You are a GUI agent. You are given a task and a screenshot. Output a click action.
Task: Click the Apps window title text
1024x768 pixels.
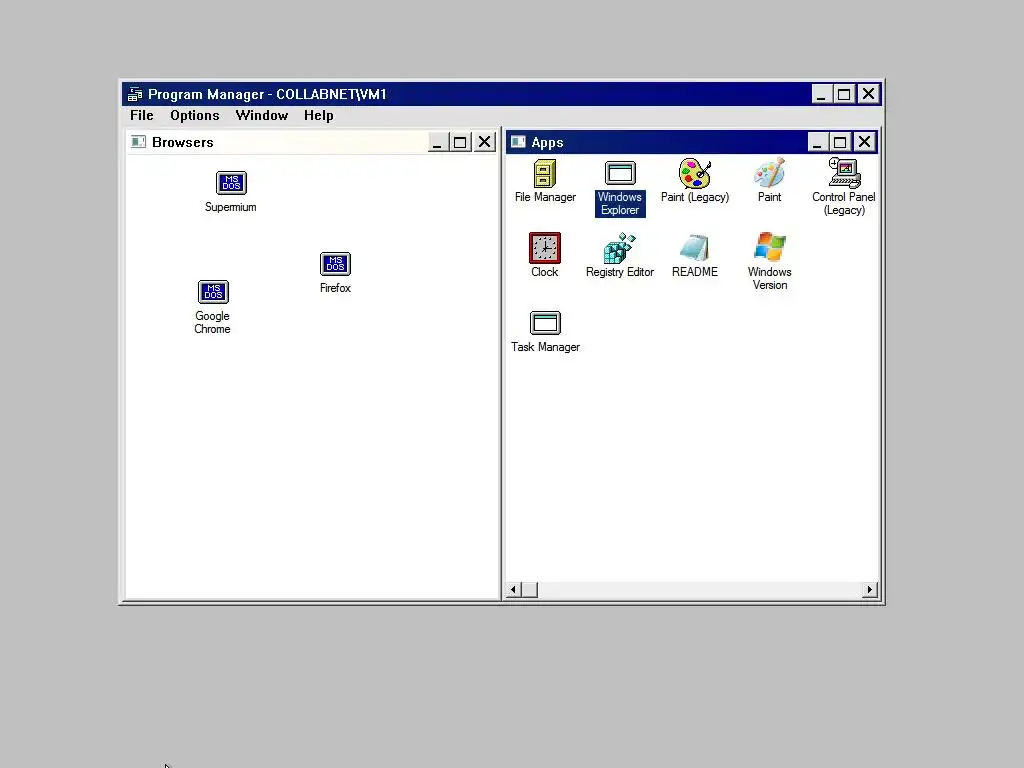pyautogui.click(x=547, y=142)
